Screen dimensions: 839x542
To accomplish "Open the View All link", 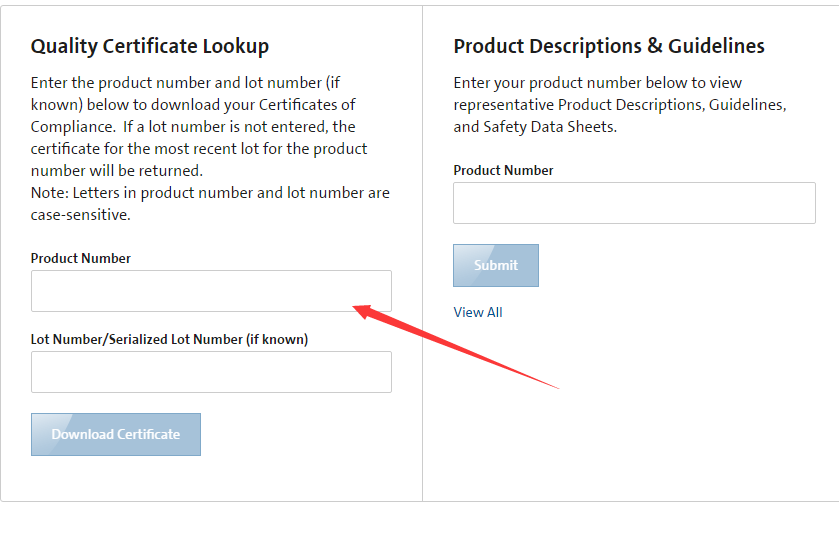I will 478,312.
